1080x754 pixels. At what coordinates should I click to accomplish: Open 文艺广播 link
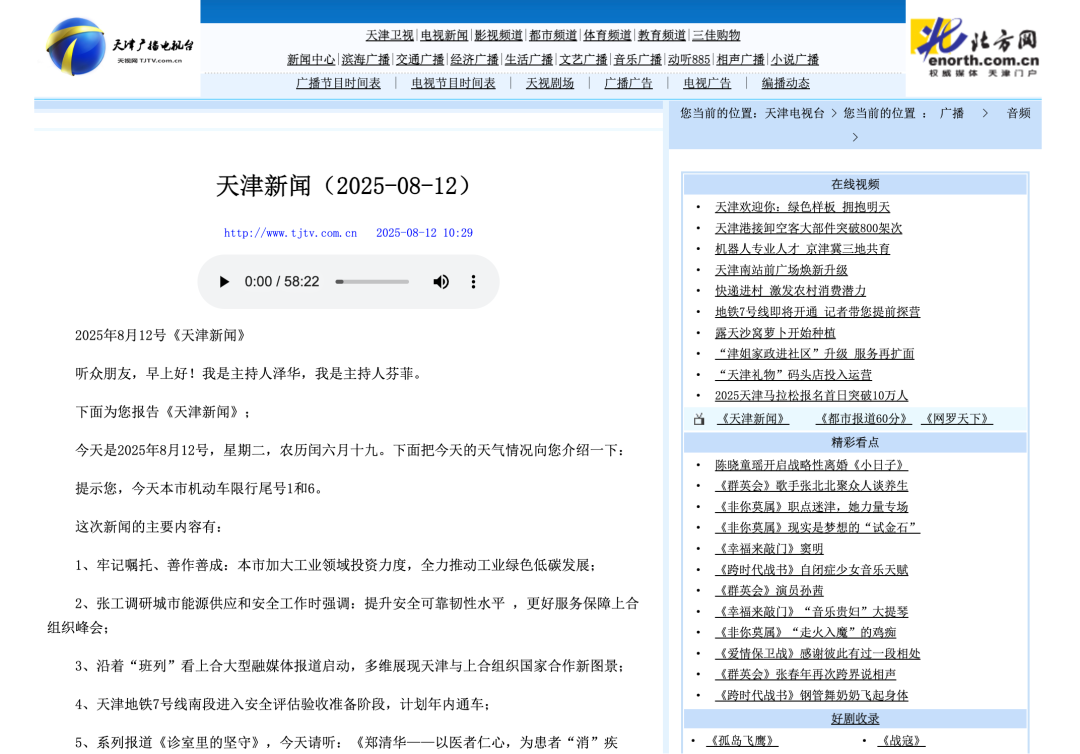(583, 60)
